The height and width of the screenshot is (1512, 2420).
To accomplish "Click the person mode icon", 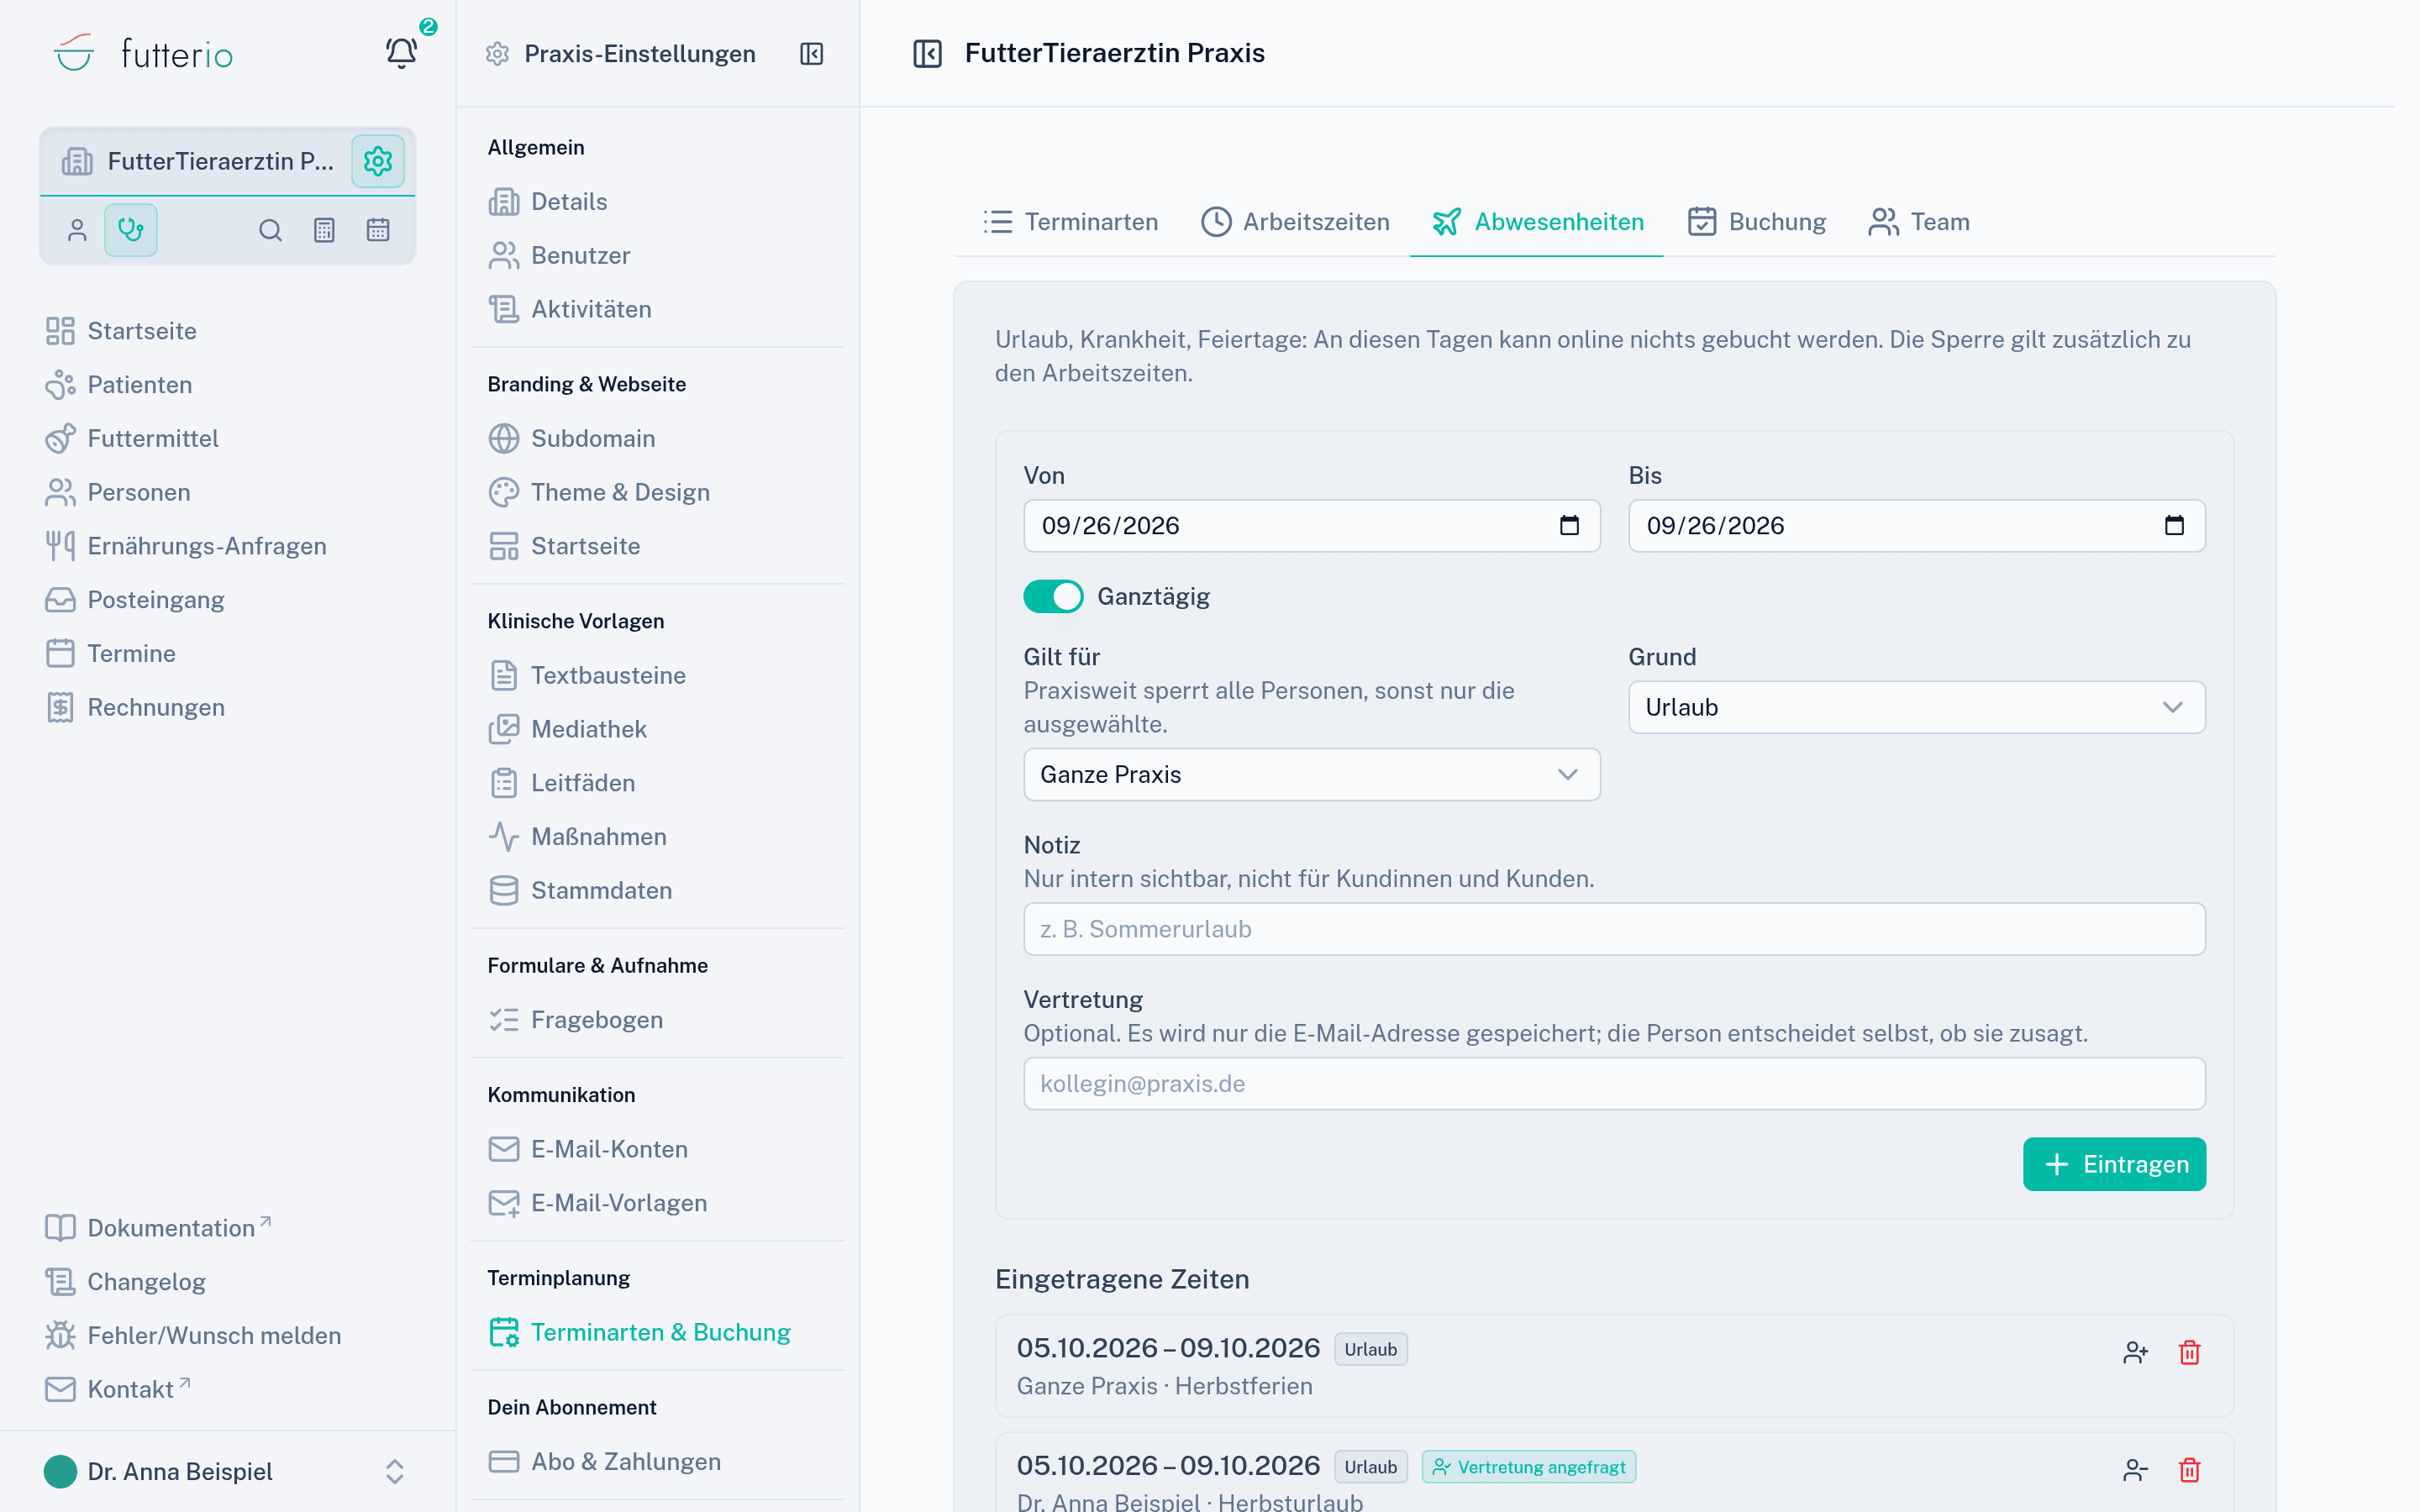I will point(77,230).
